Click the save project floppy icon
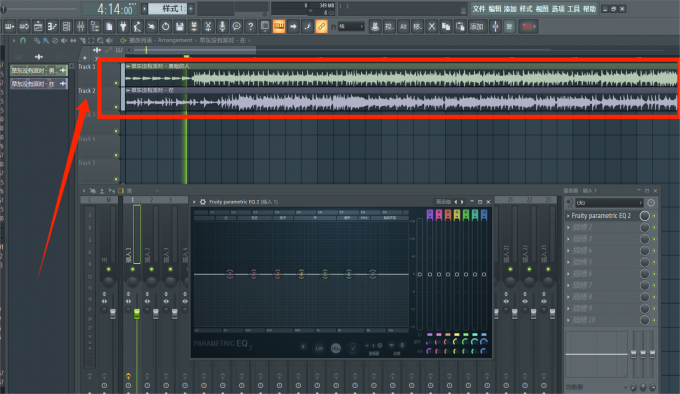Viewport: 680px width, 394px height. tap(180, 27)
